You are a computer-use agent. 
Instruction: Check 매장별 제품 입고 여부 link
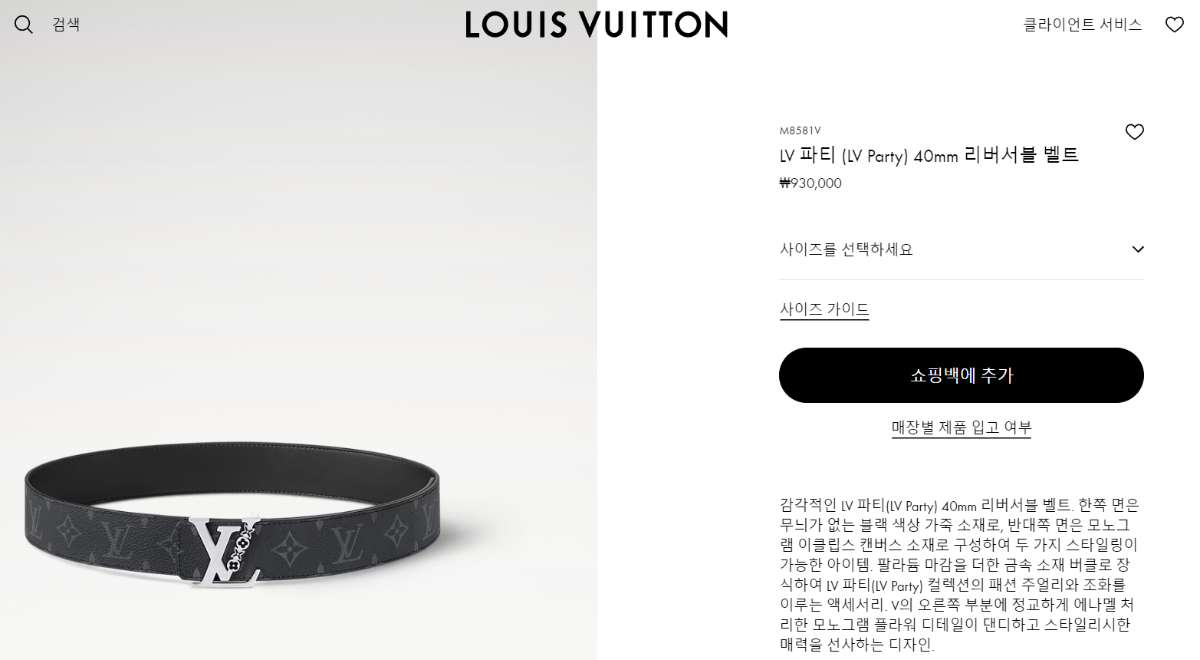click(x=961, y=427)
